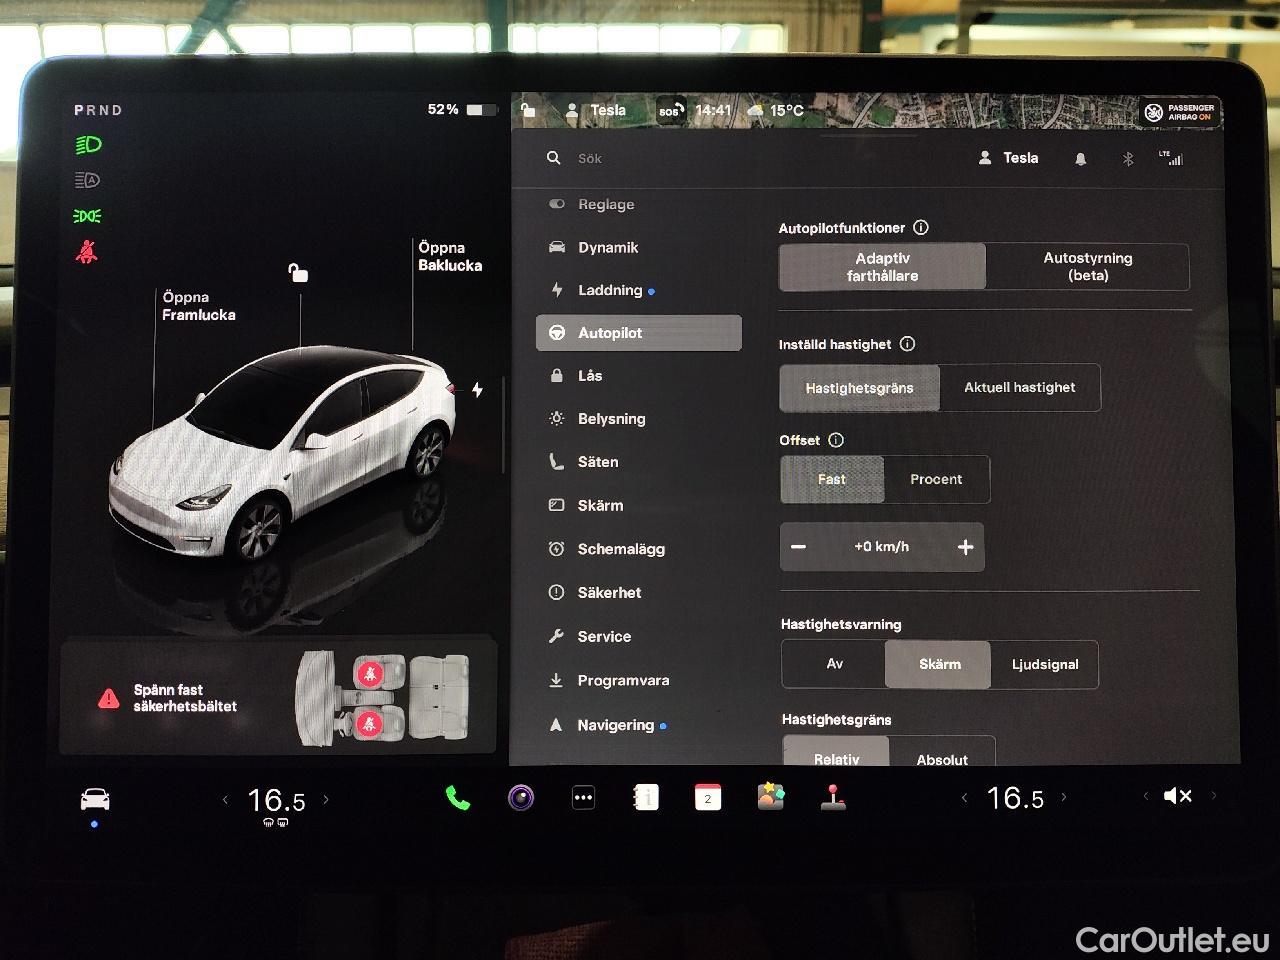Select Autostyrning (beta) option
The height and width of the screenshot is (960, 1280).
tap(1088, 267)
